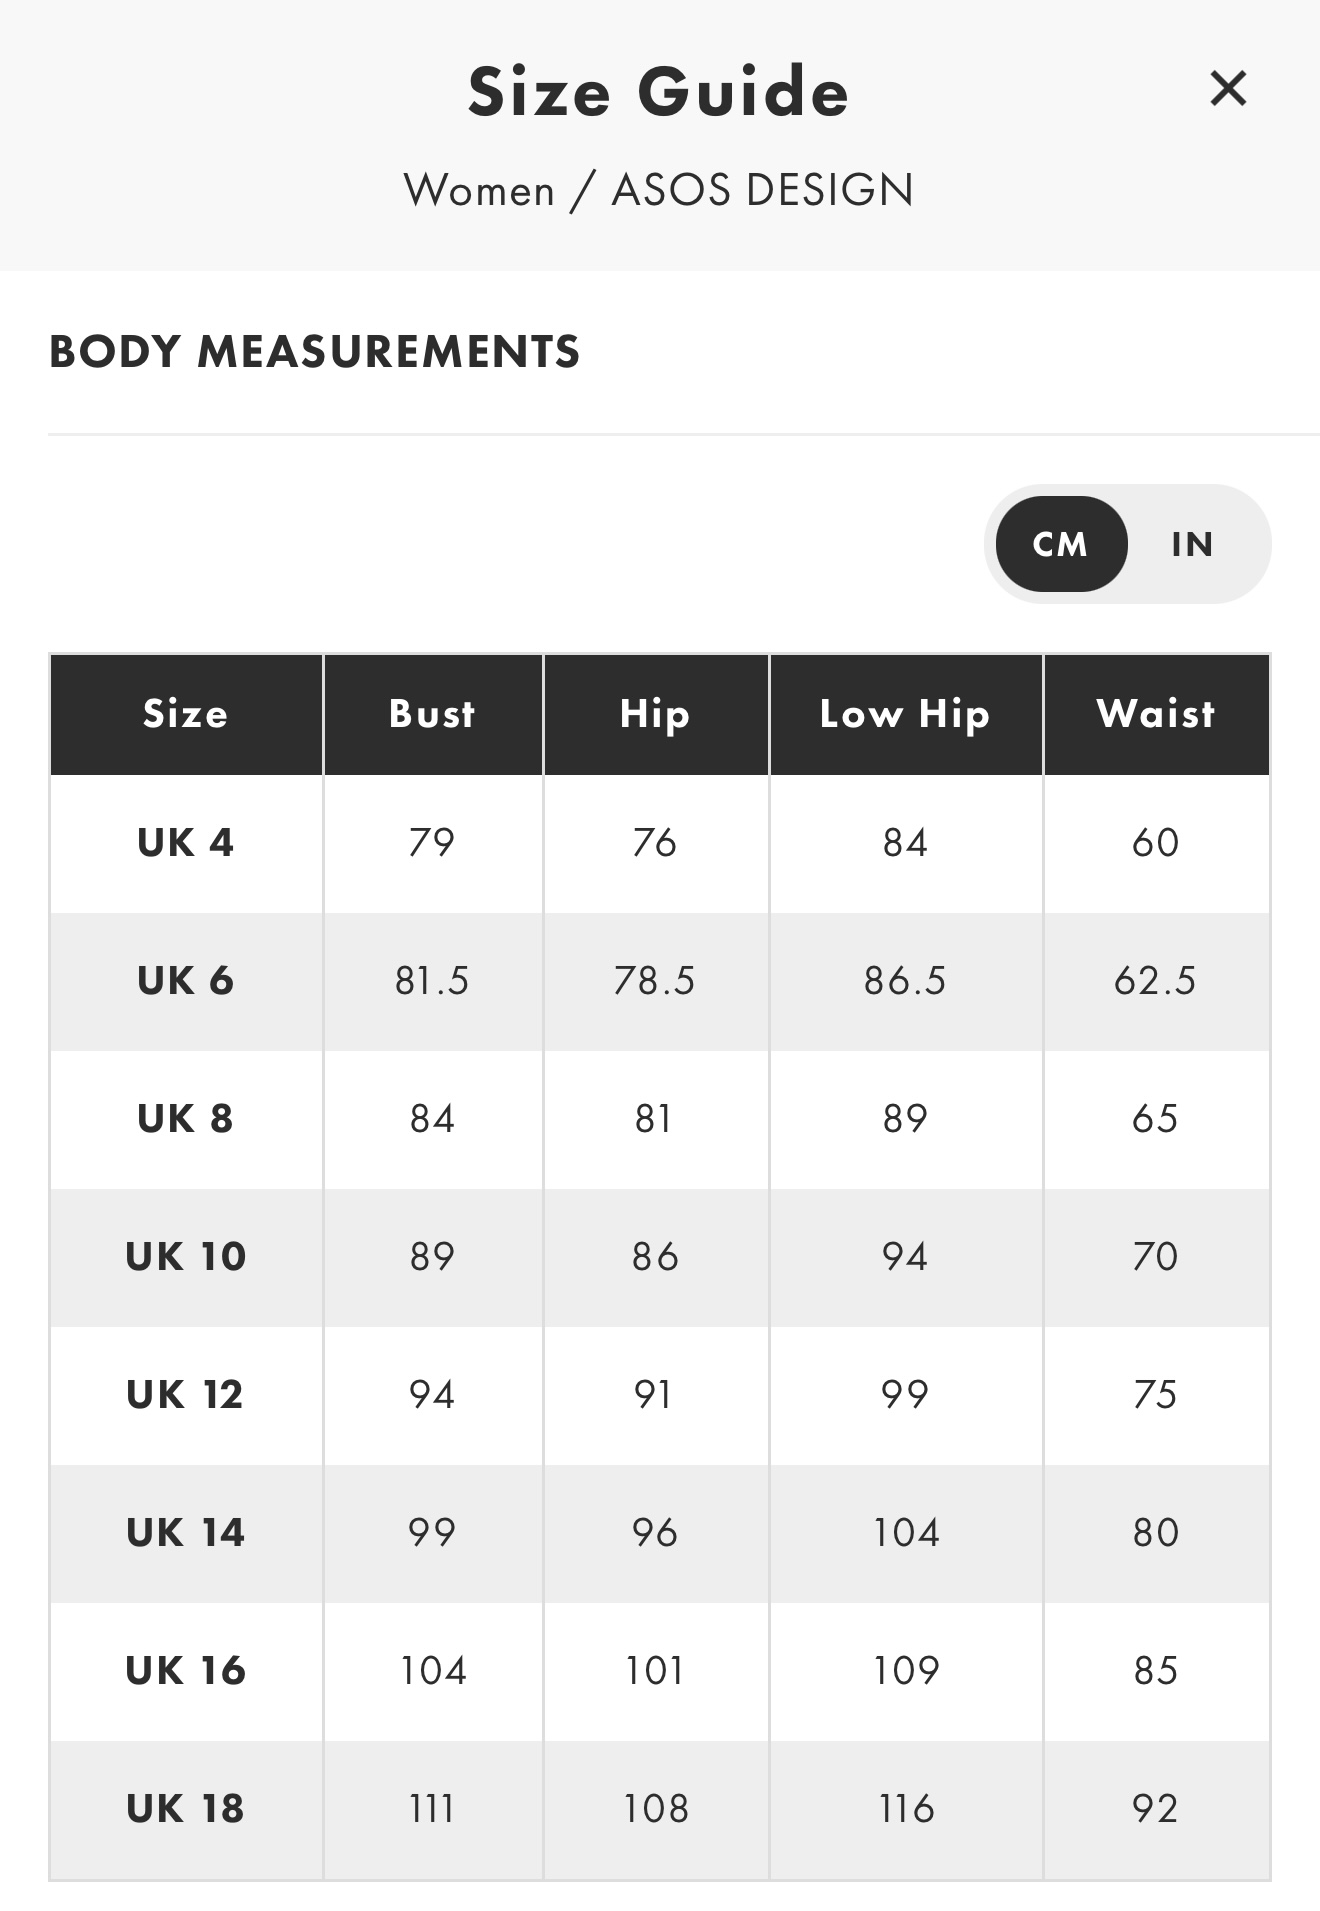1320x1911 pixels.
Task: Click the UK 18 bust value 111
Action: (x=432, y=1809)
